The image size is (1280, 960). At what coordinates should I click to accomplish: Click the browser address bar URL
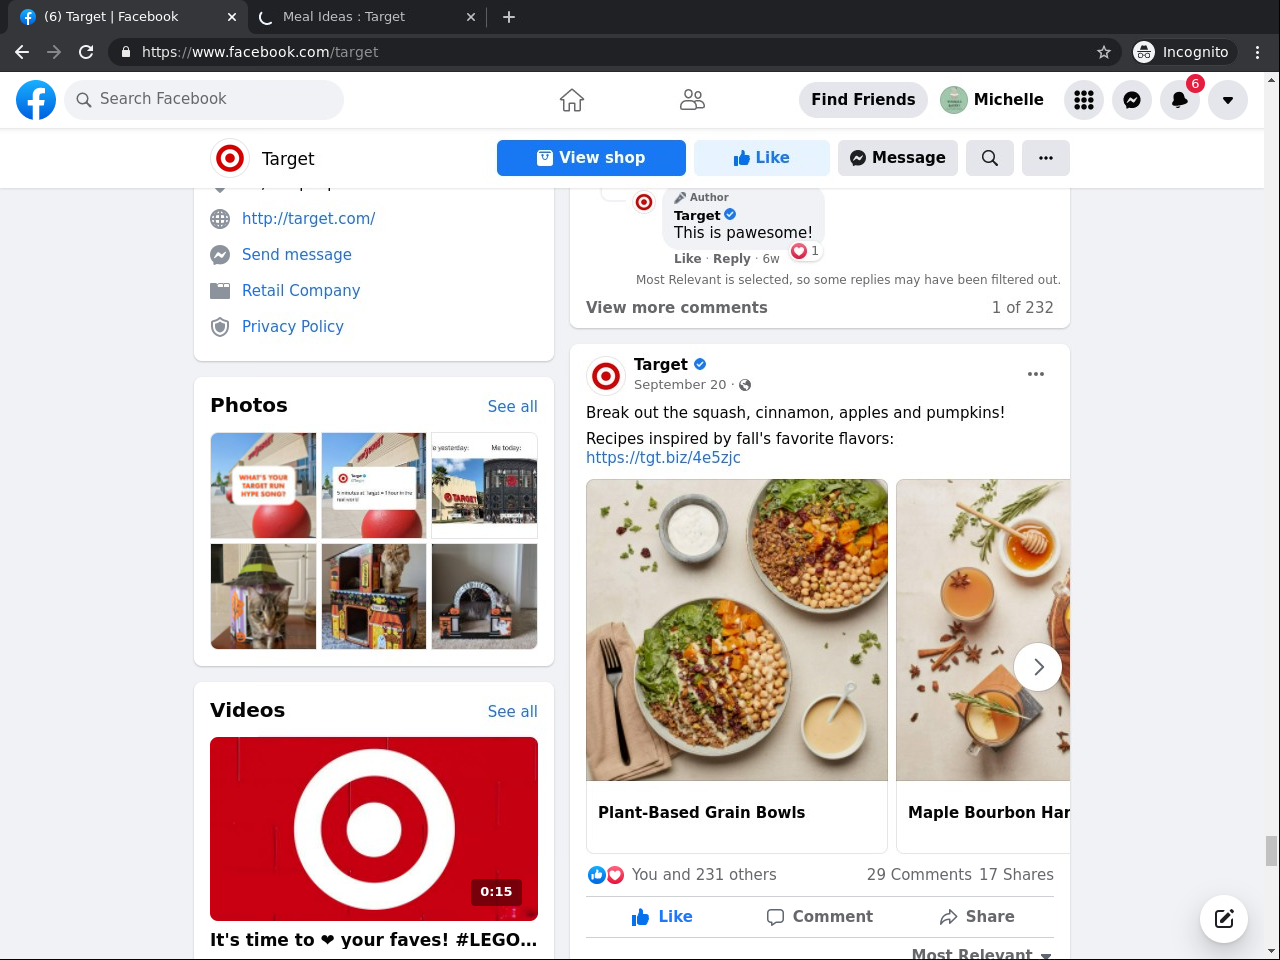[260, 52]
